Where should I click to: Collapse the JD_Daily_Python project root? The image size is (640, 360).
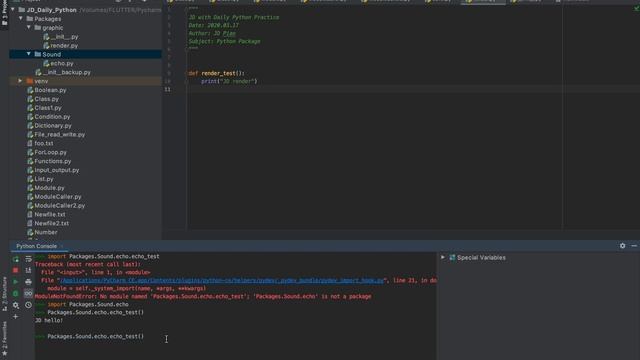(13, 9)
